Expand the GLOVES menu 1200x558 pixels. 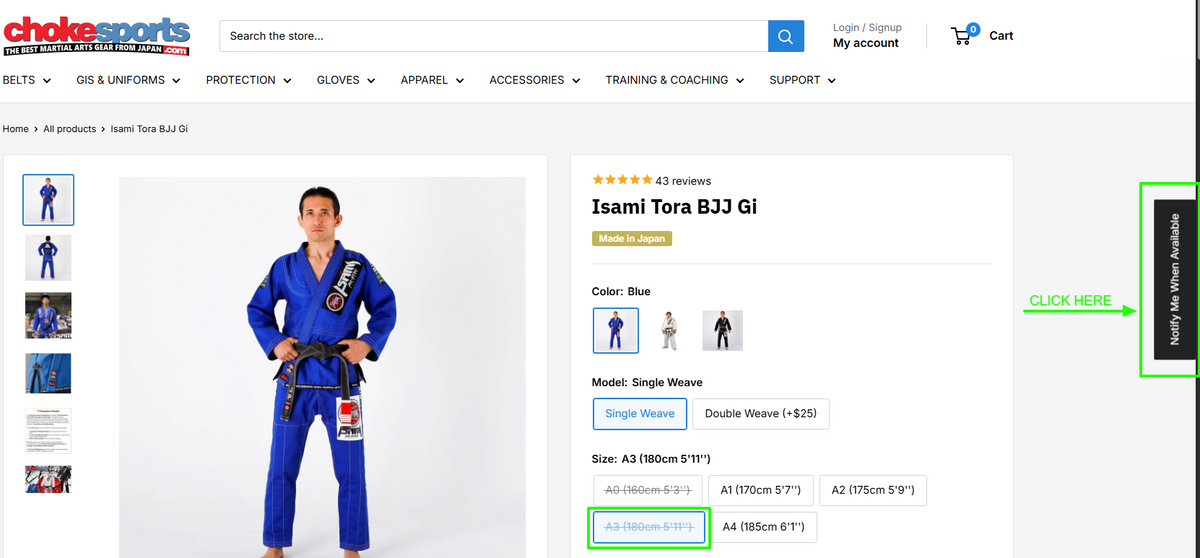(346, 80)
